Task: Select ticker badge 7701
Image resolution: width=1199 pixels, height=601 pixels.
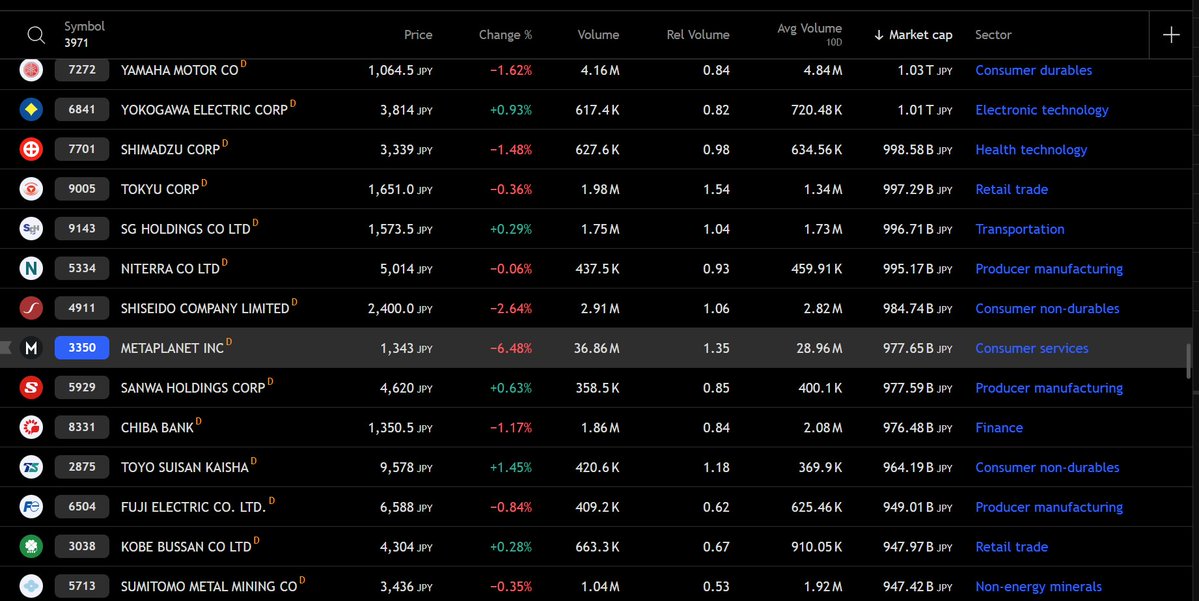Action: click(x=82, y=149)
